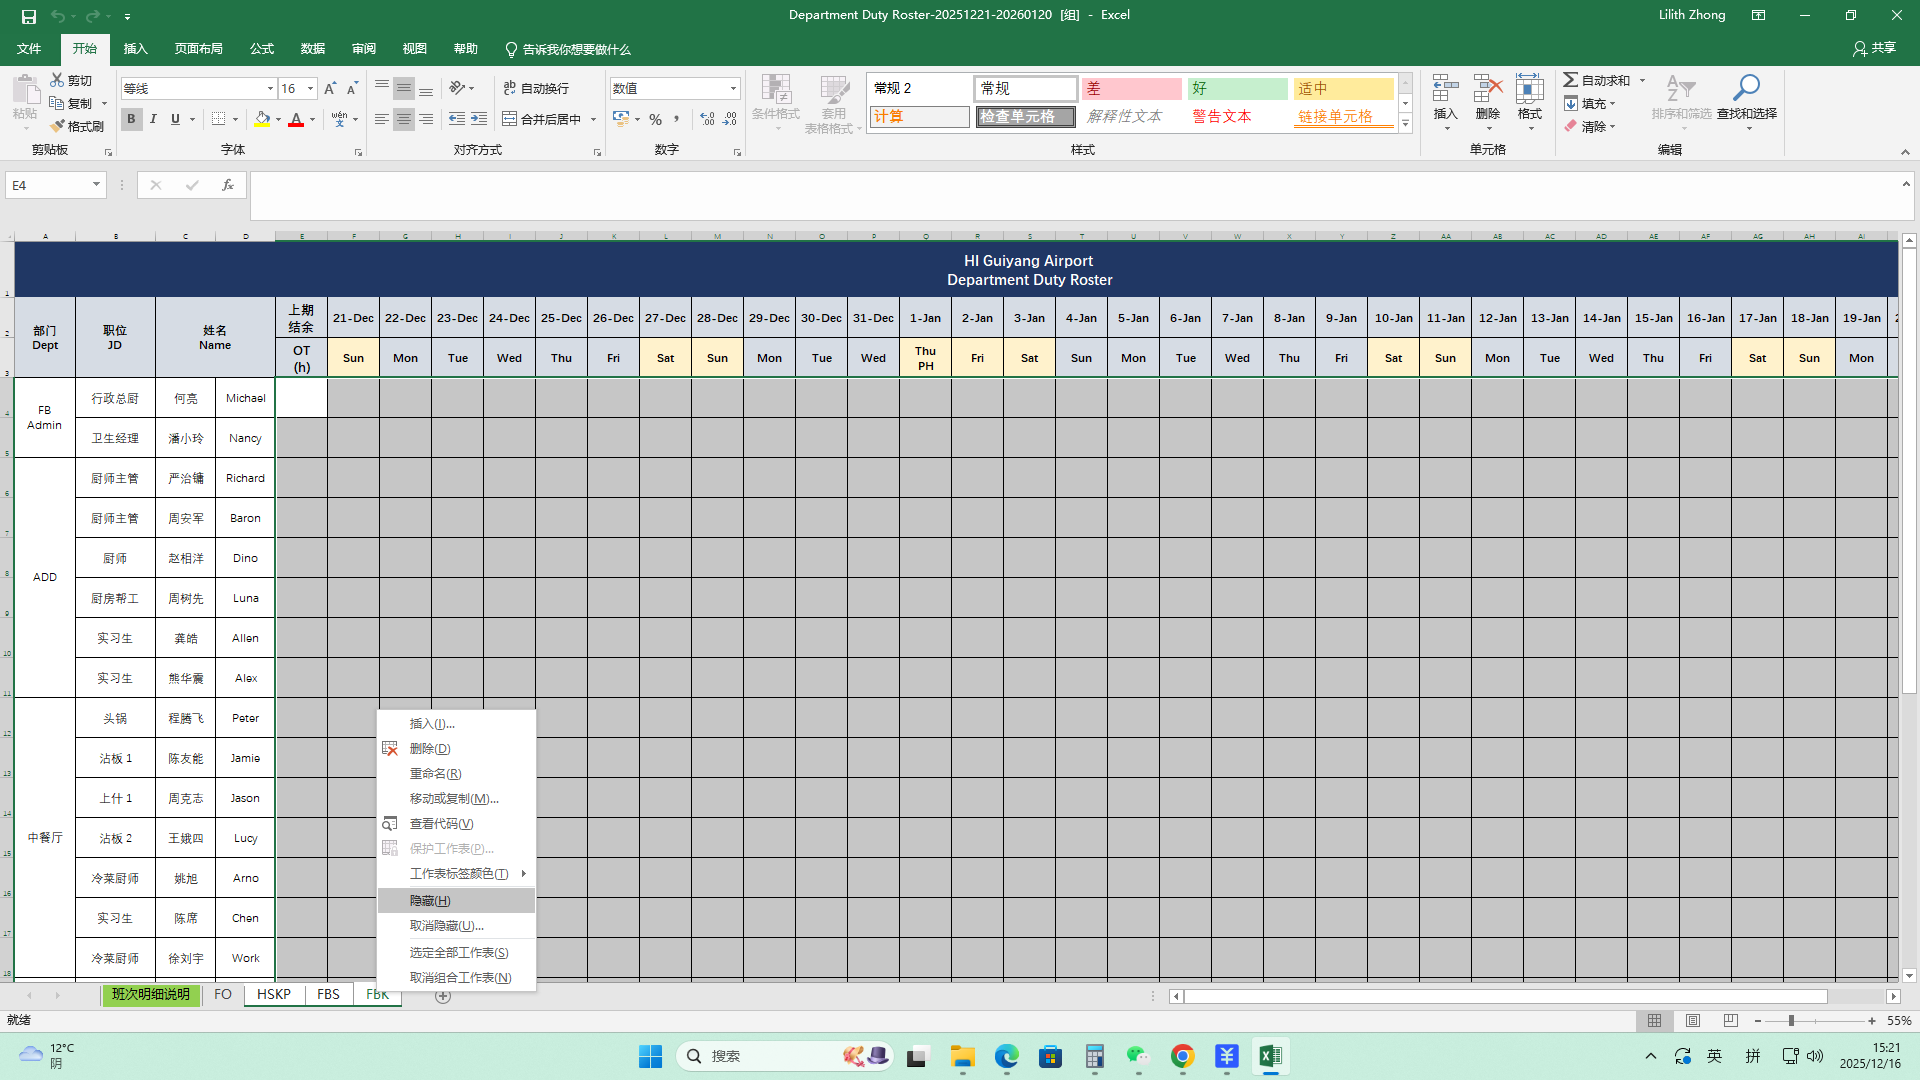Click the Share button at top right

coord(1874,48)
